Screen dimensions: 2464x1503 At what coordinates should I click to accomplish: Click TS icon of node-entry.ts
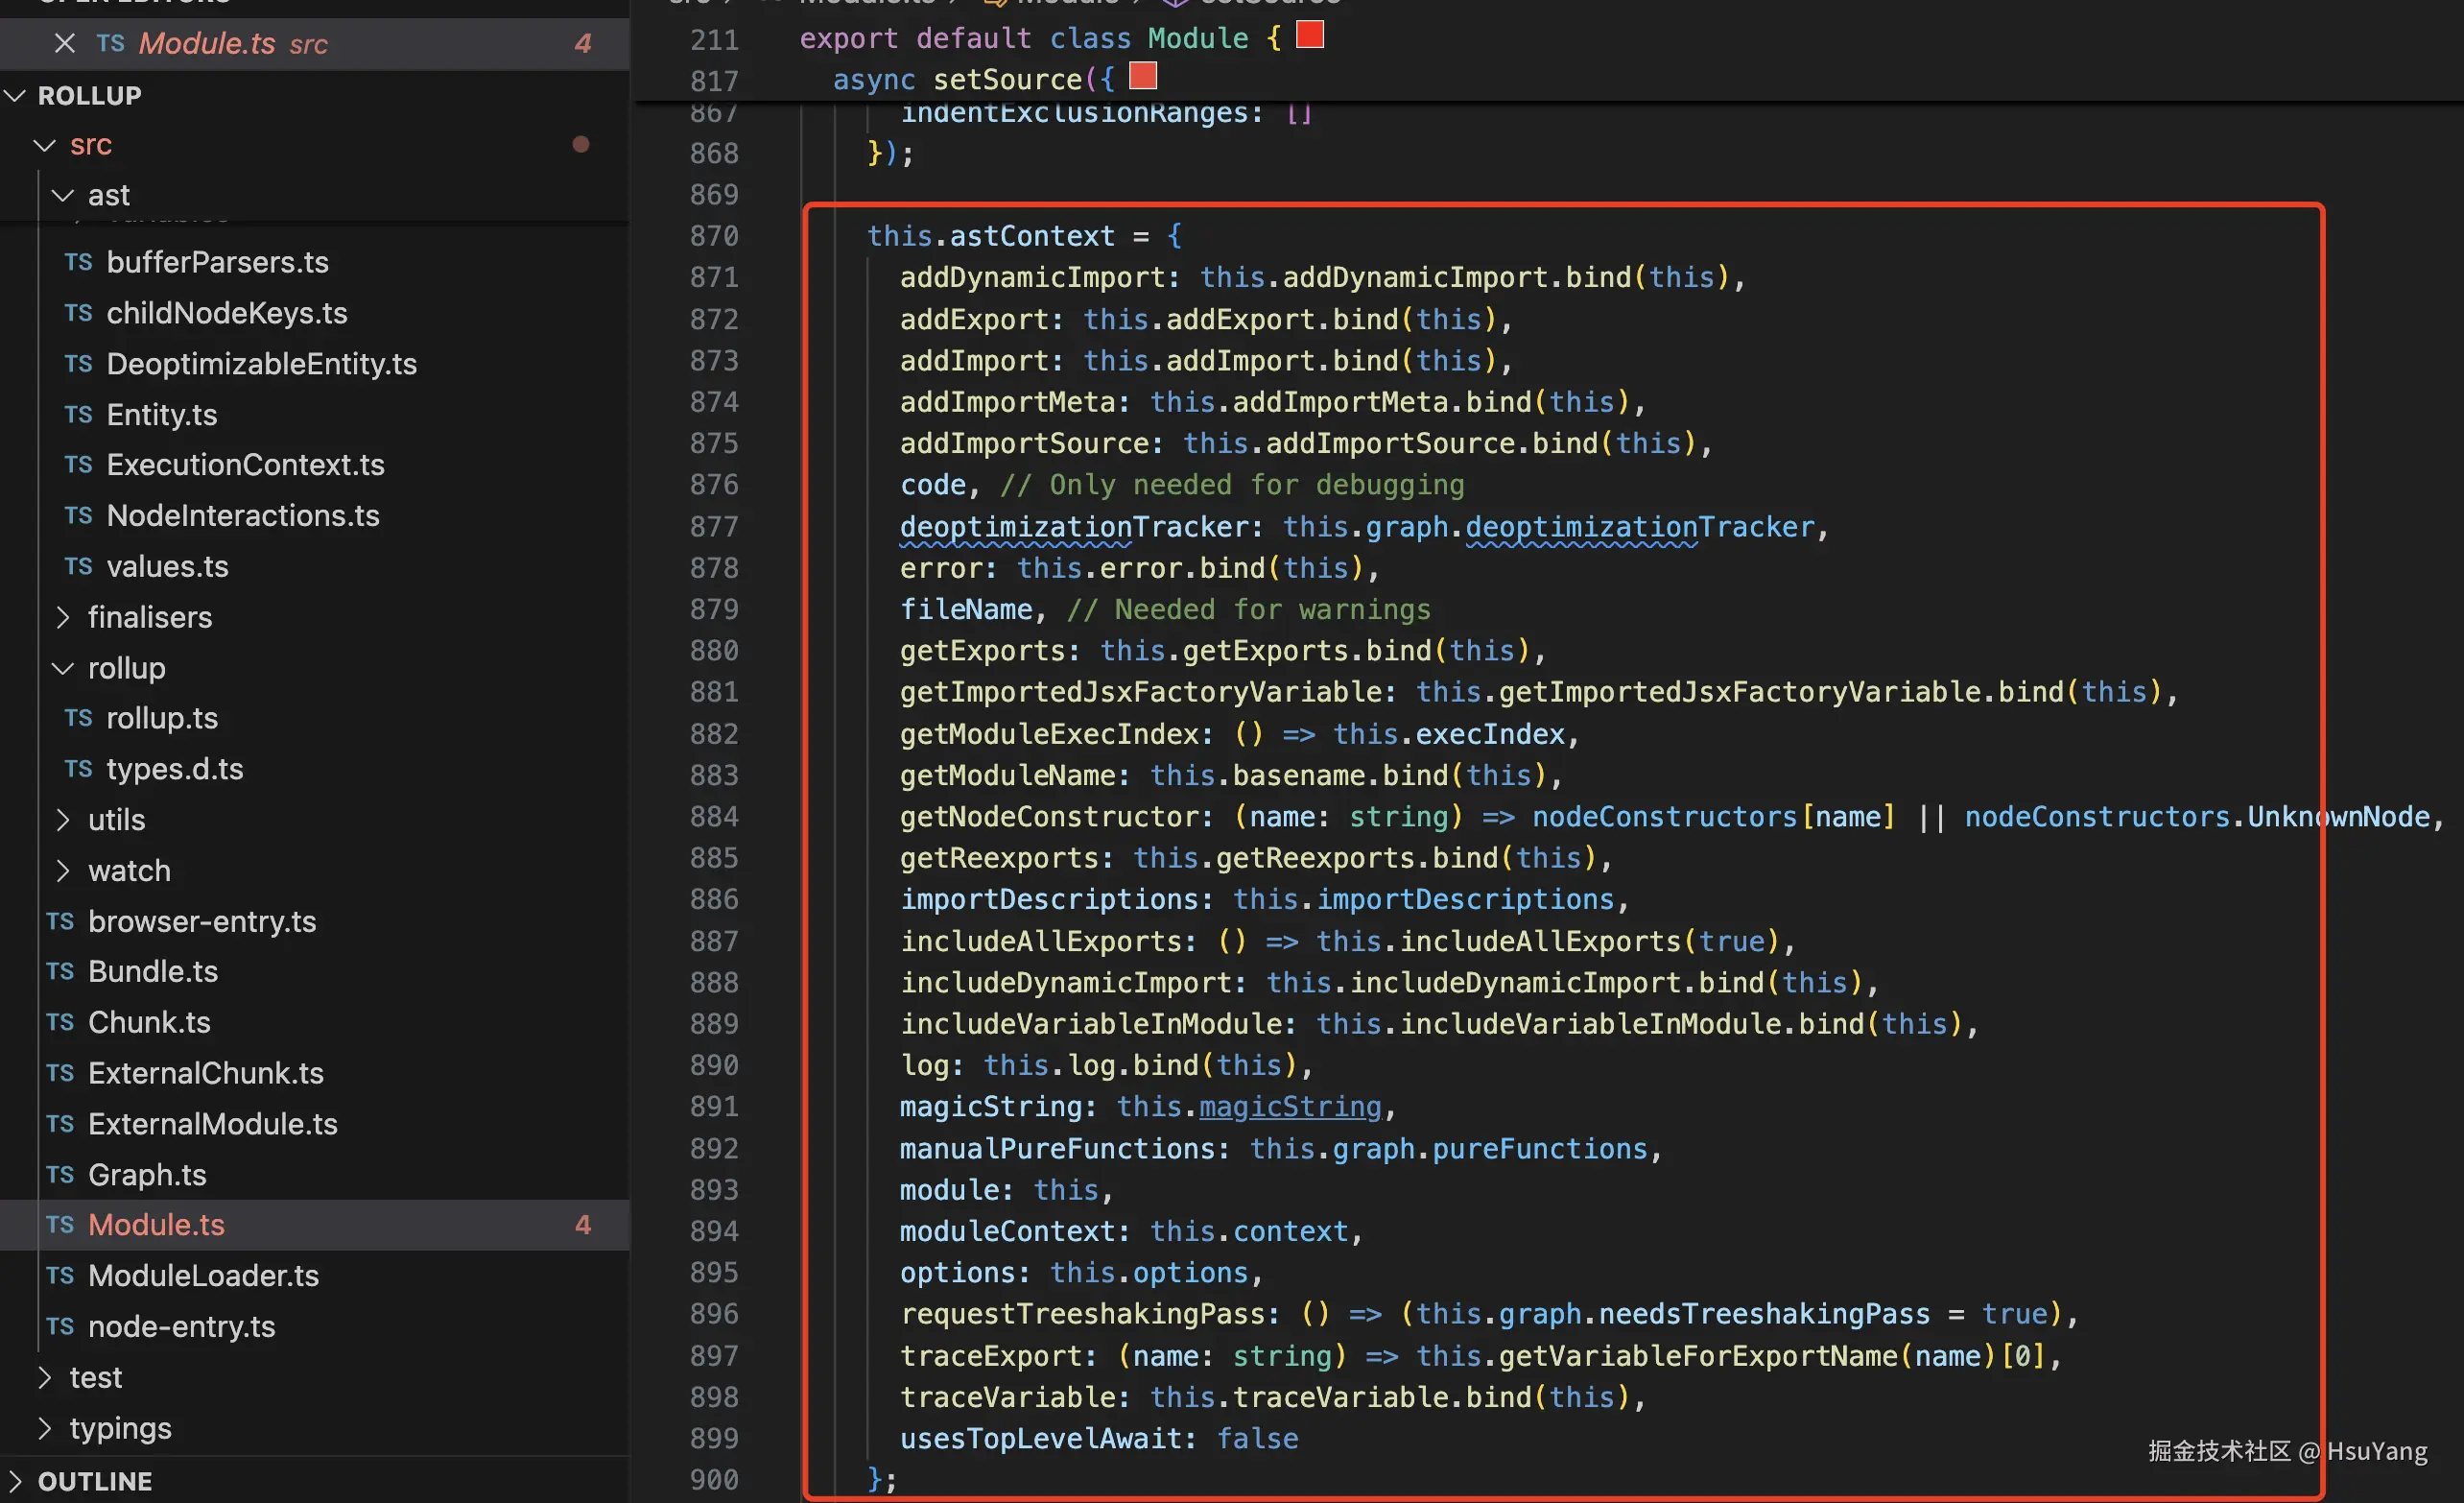60,1326
